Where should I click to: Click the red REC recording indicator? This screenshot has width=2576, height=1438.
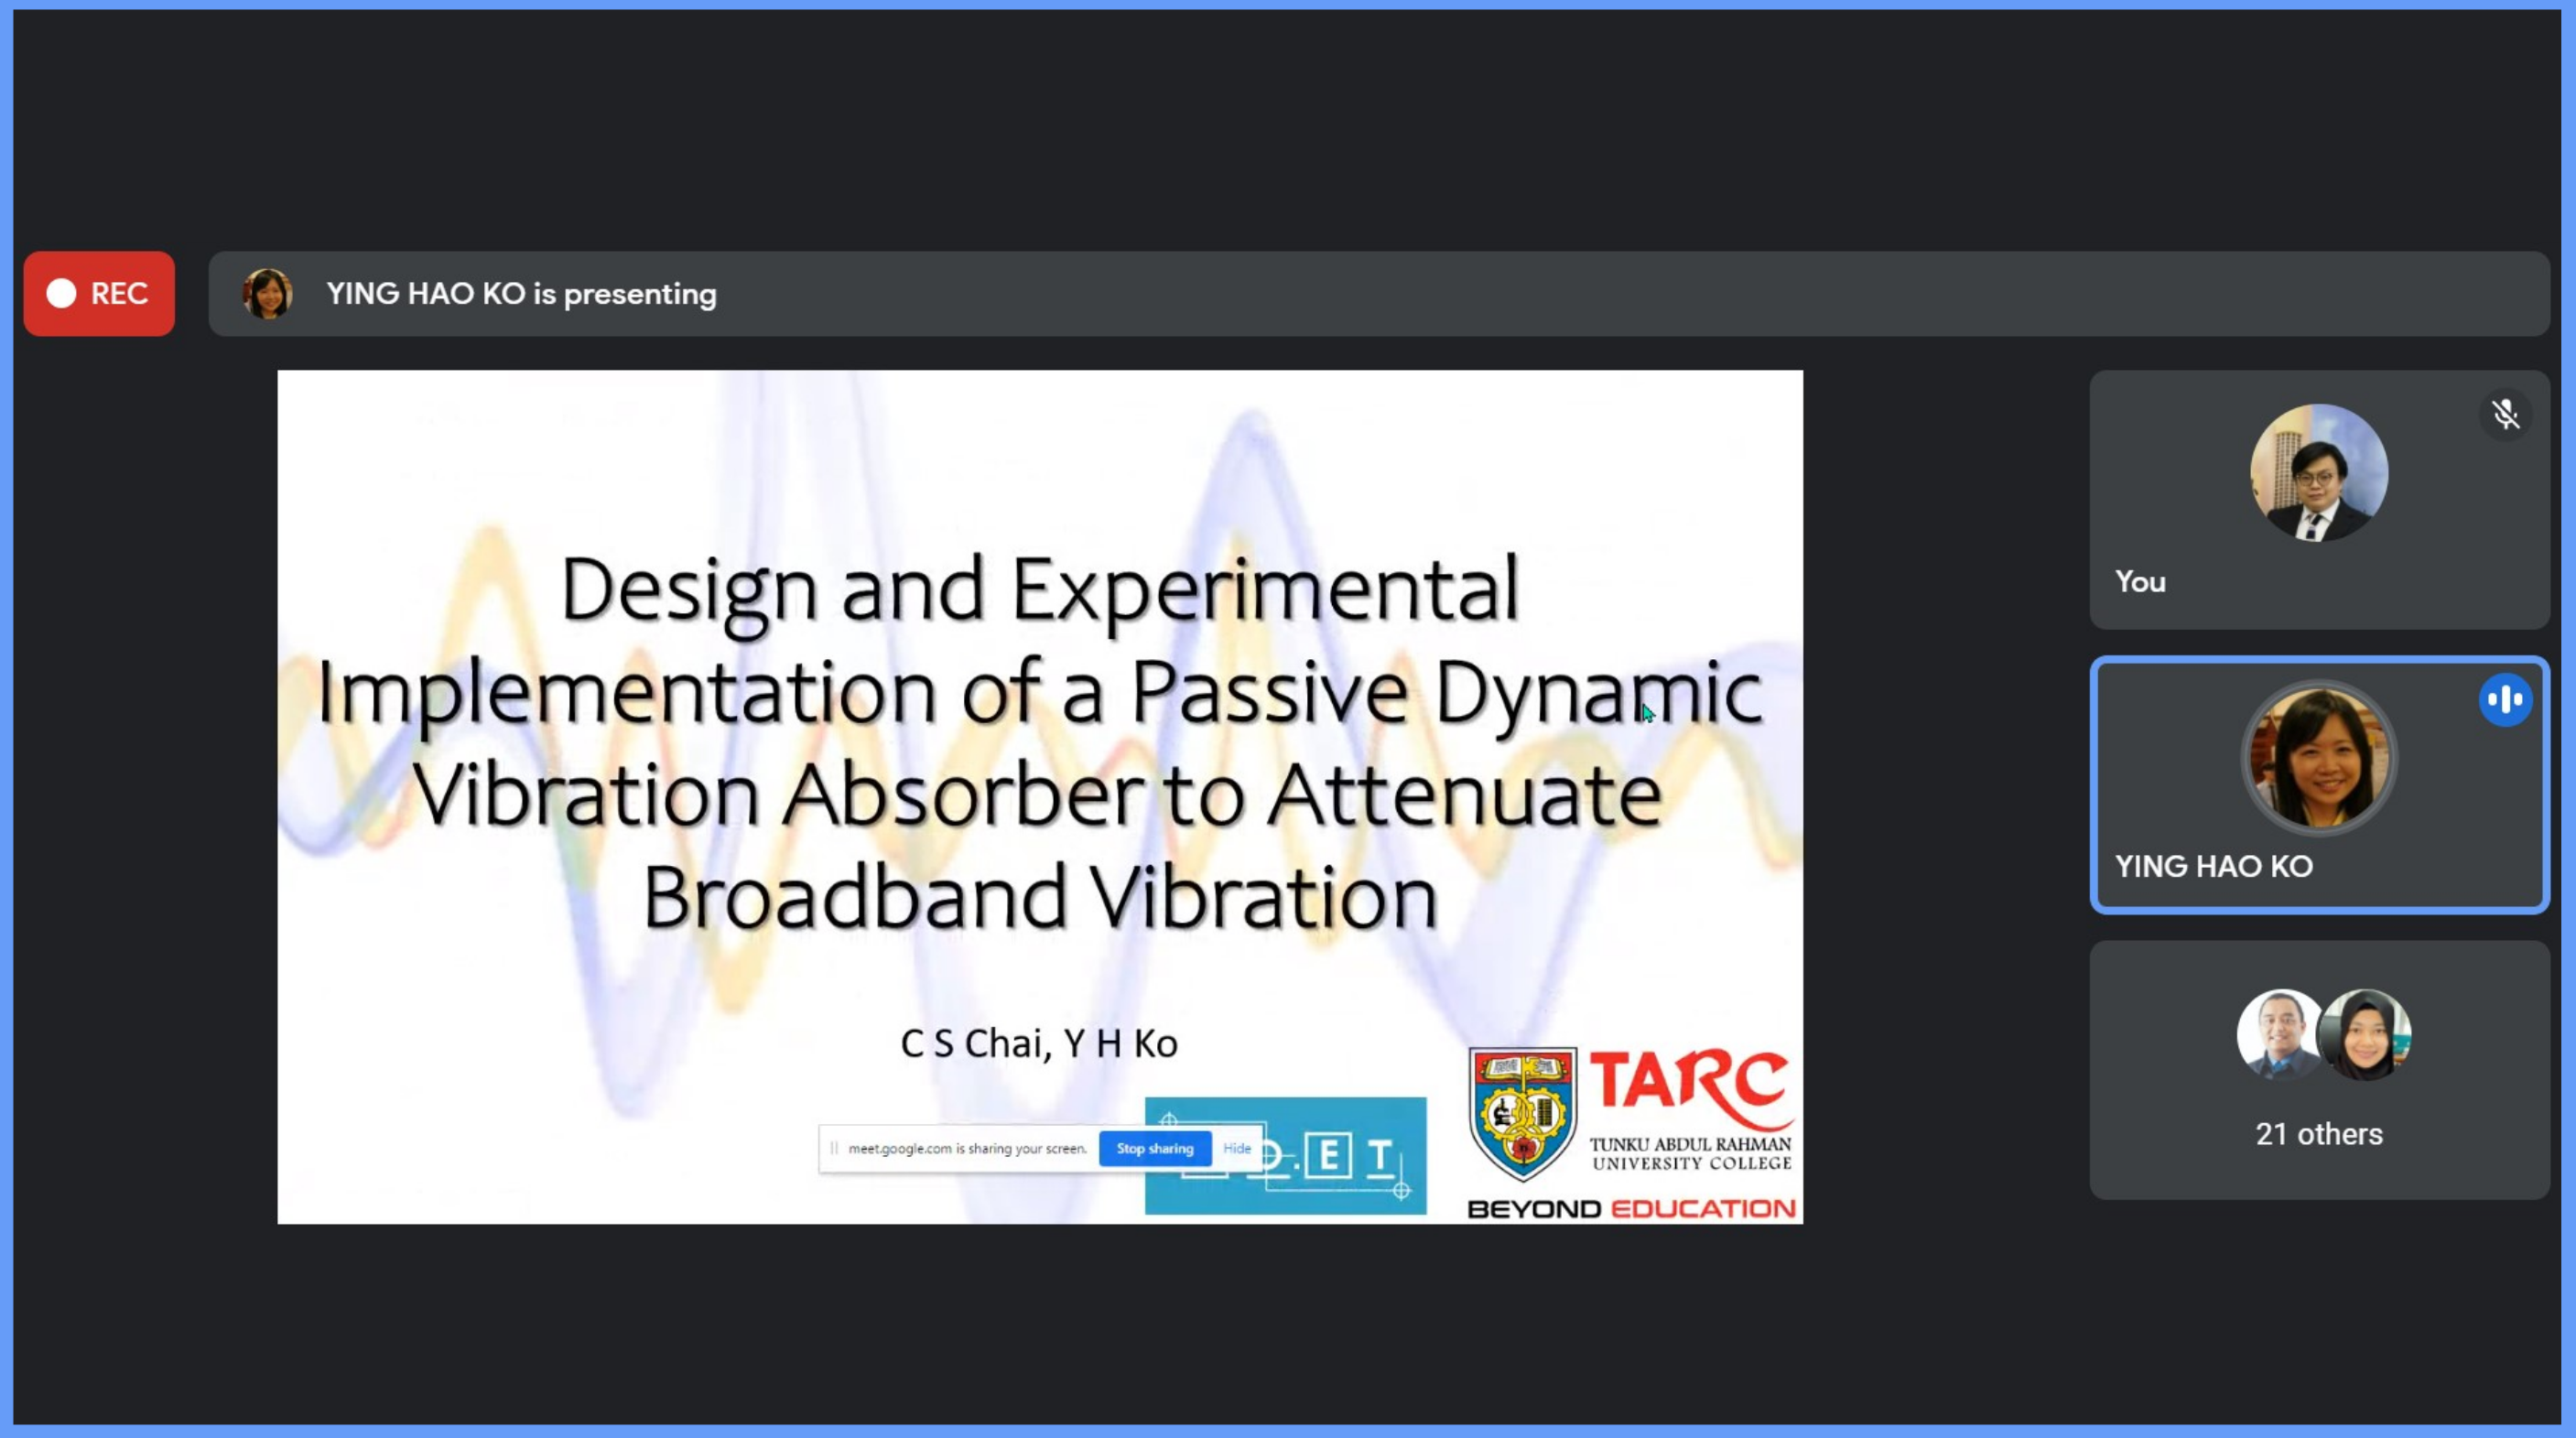coord(99,293)
